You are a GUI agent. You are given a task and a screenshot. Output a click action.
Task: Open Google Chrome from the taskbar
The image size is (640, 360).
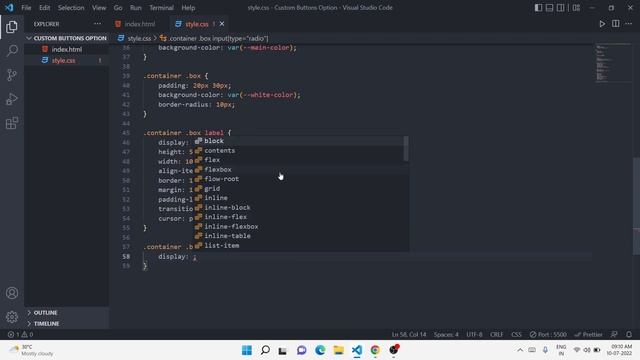[x=375, y=350]
